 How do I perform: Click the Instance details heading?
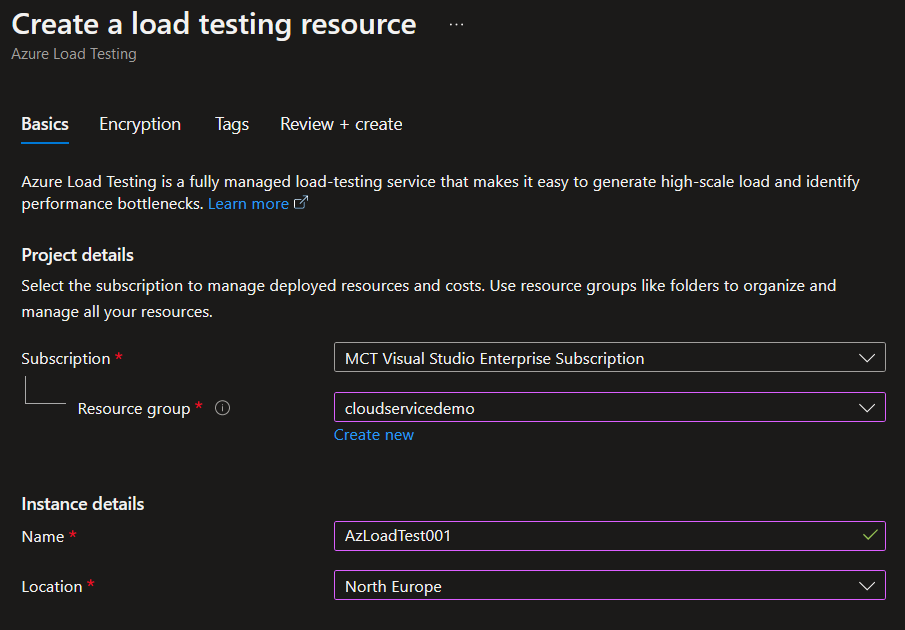tap(83, 504)
